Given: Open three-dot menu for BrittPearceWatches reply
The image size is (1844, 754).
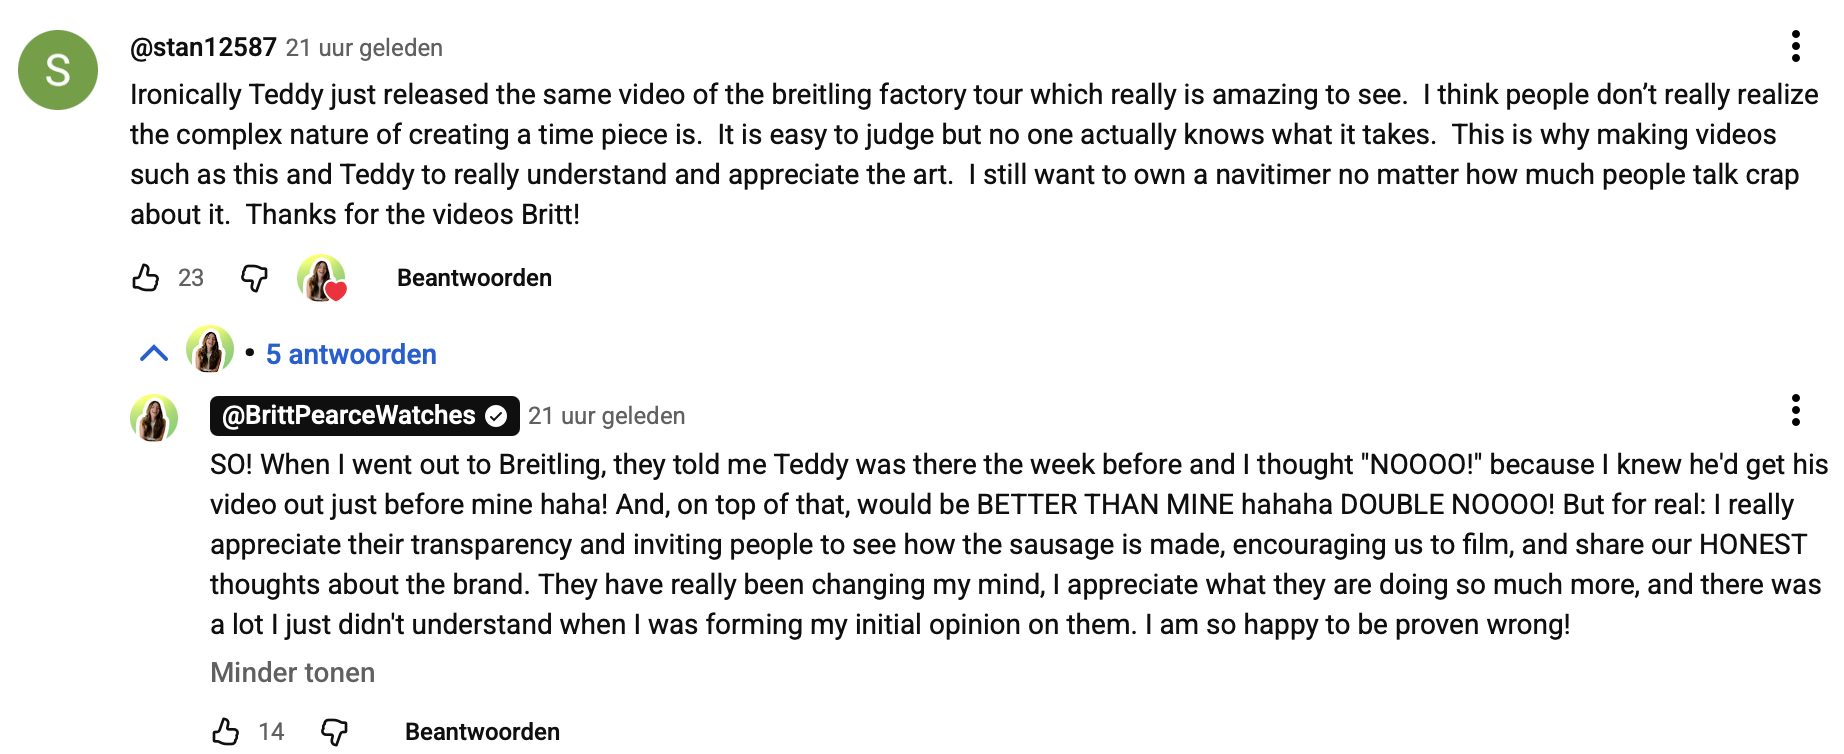Looking at the screenshot, I should (x=1796, y=411).
